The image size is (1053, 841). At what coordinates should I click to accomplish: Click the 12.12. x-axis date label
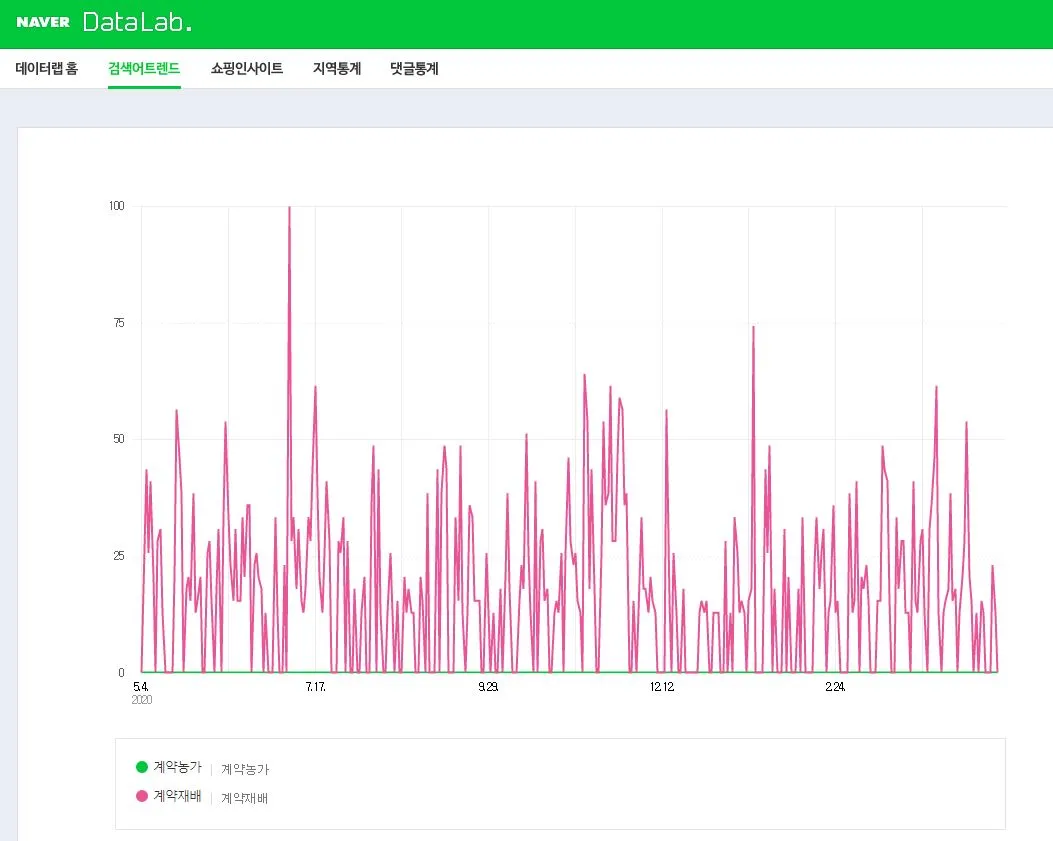point(662,687)
